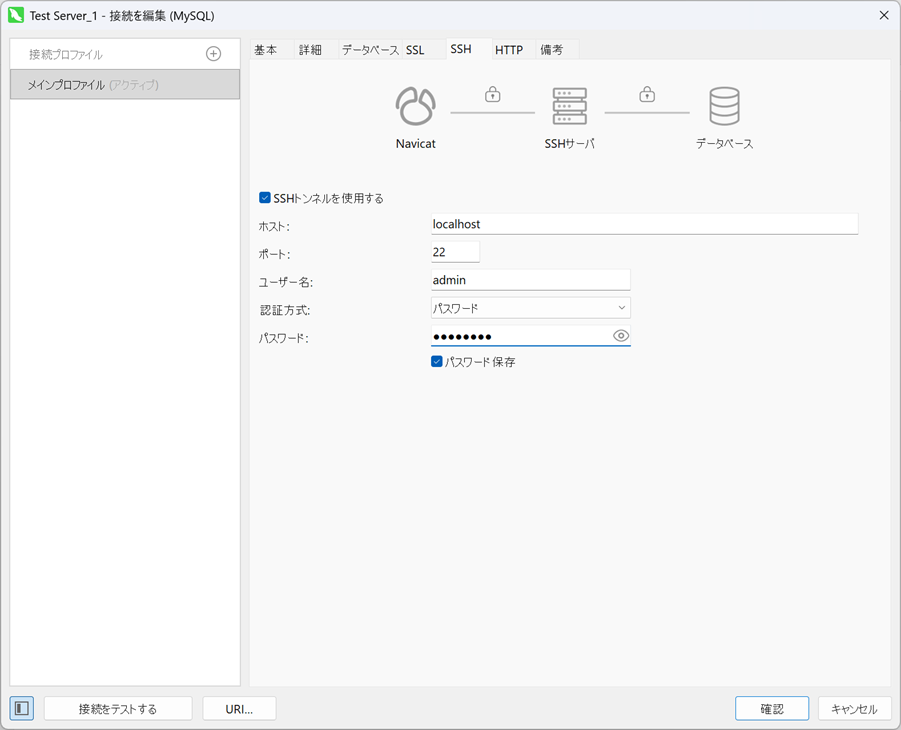Click the ユーザー名: label
Screen dimensions: 901x730
pyautogui.click(x=286, y=282)
